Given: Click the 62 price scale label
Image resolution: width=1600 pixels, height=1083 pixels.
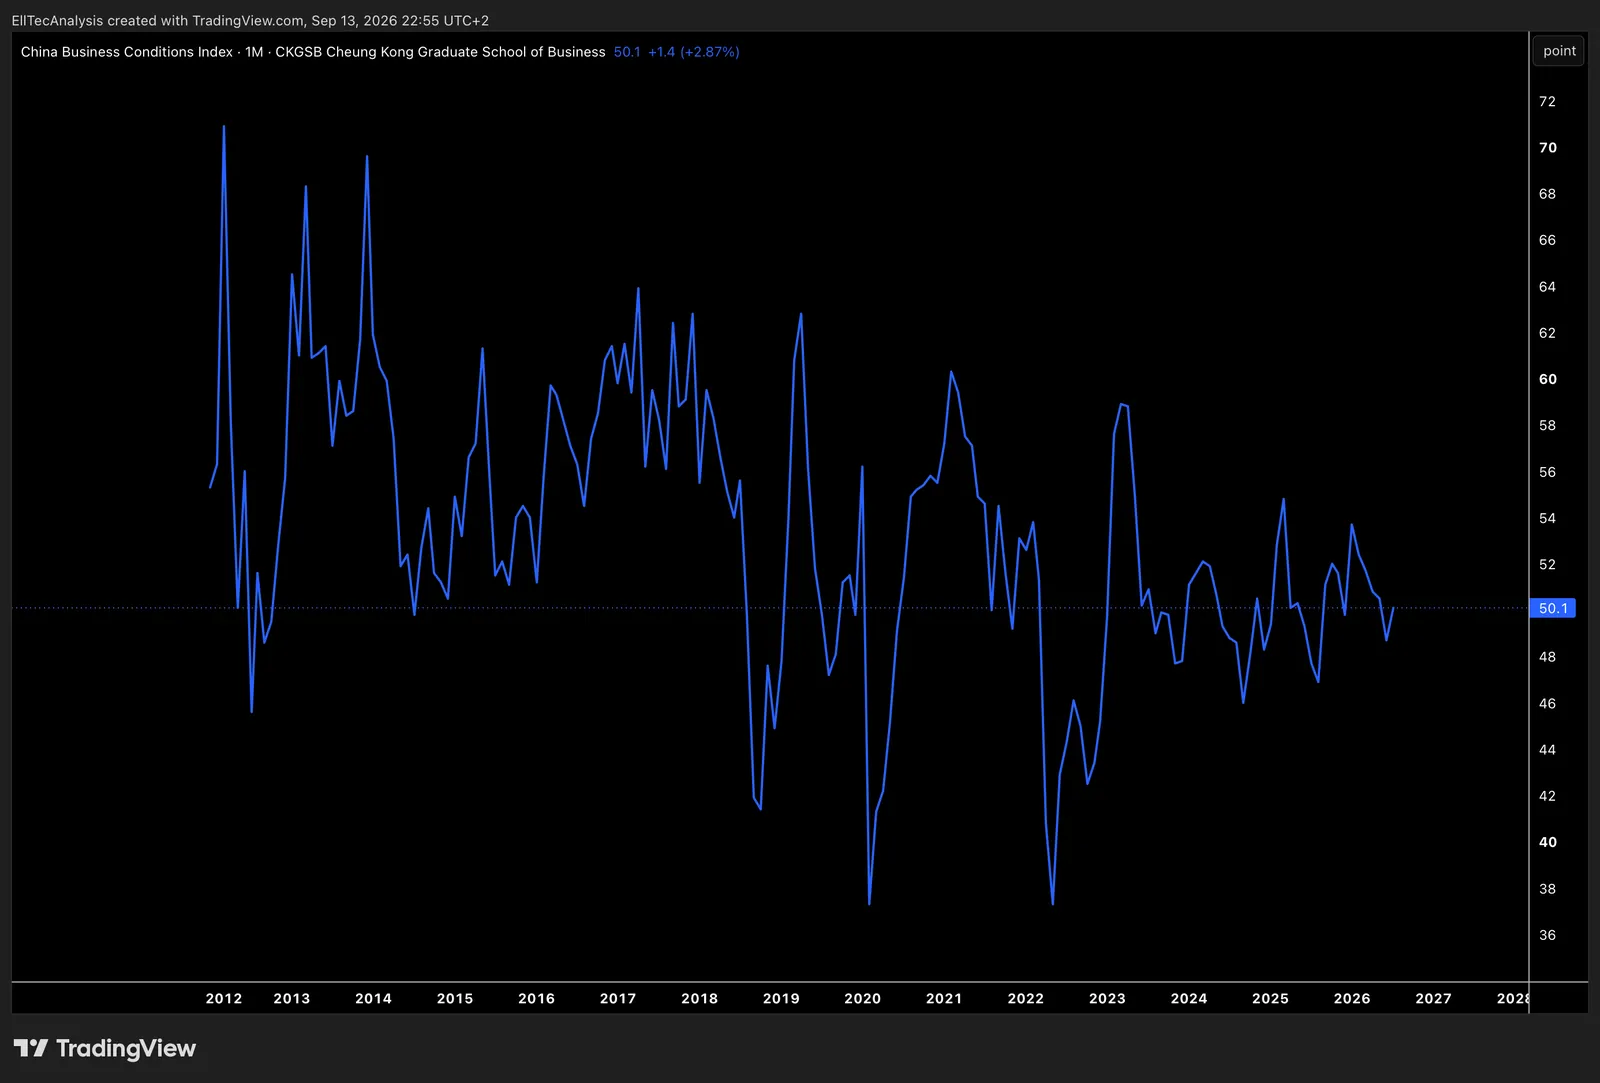Looking at the screenshot, I should click(x=1547, y=333).
